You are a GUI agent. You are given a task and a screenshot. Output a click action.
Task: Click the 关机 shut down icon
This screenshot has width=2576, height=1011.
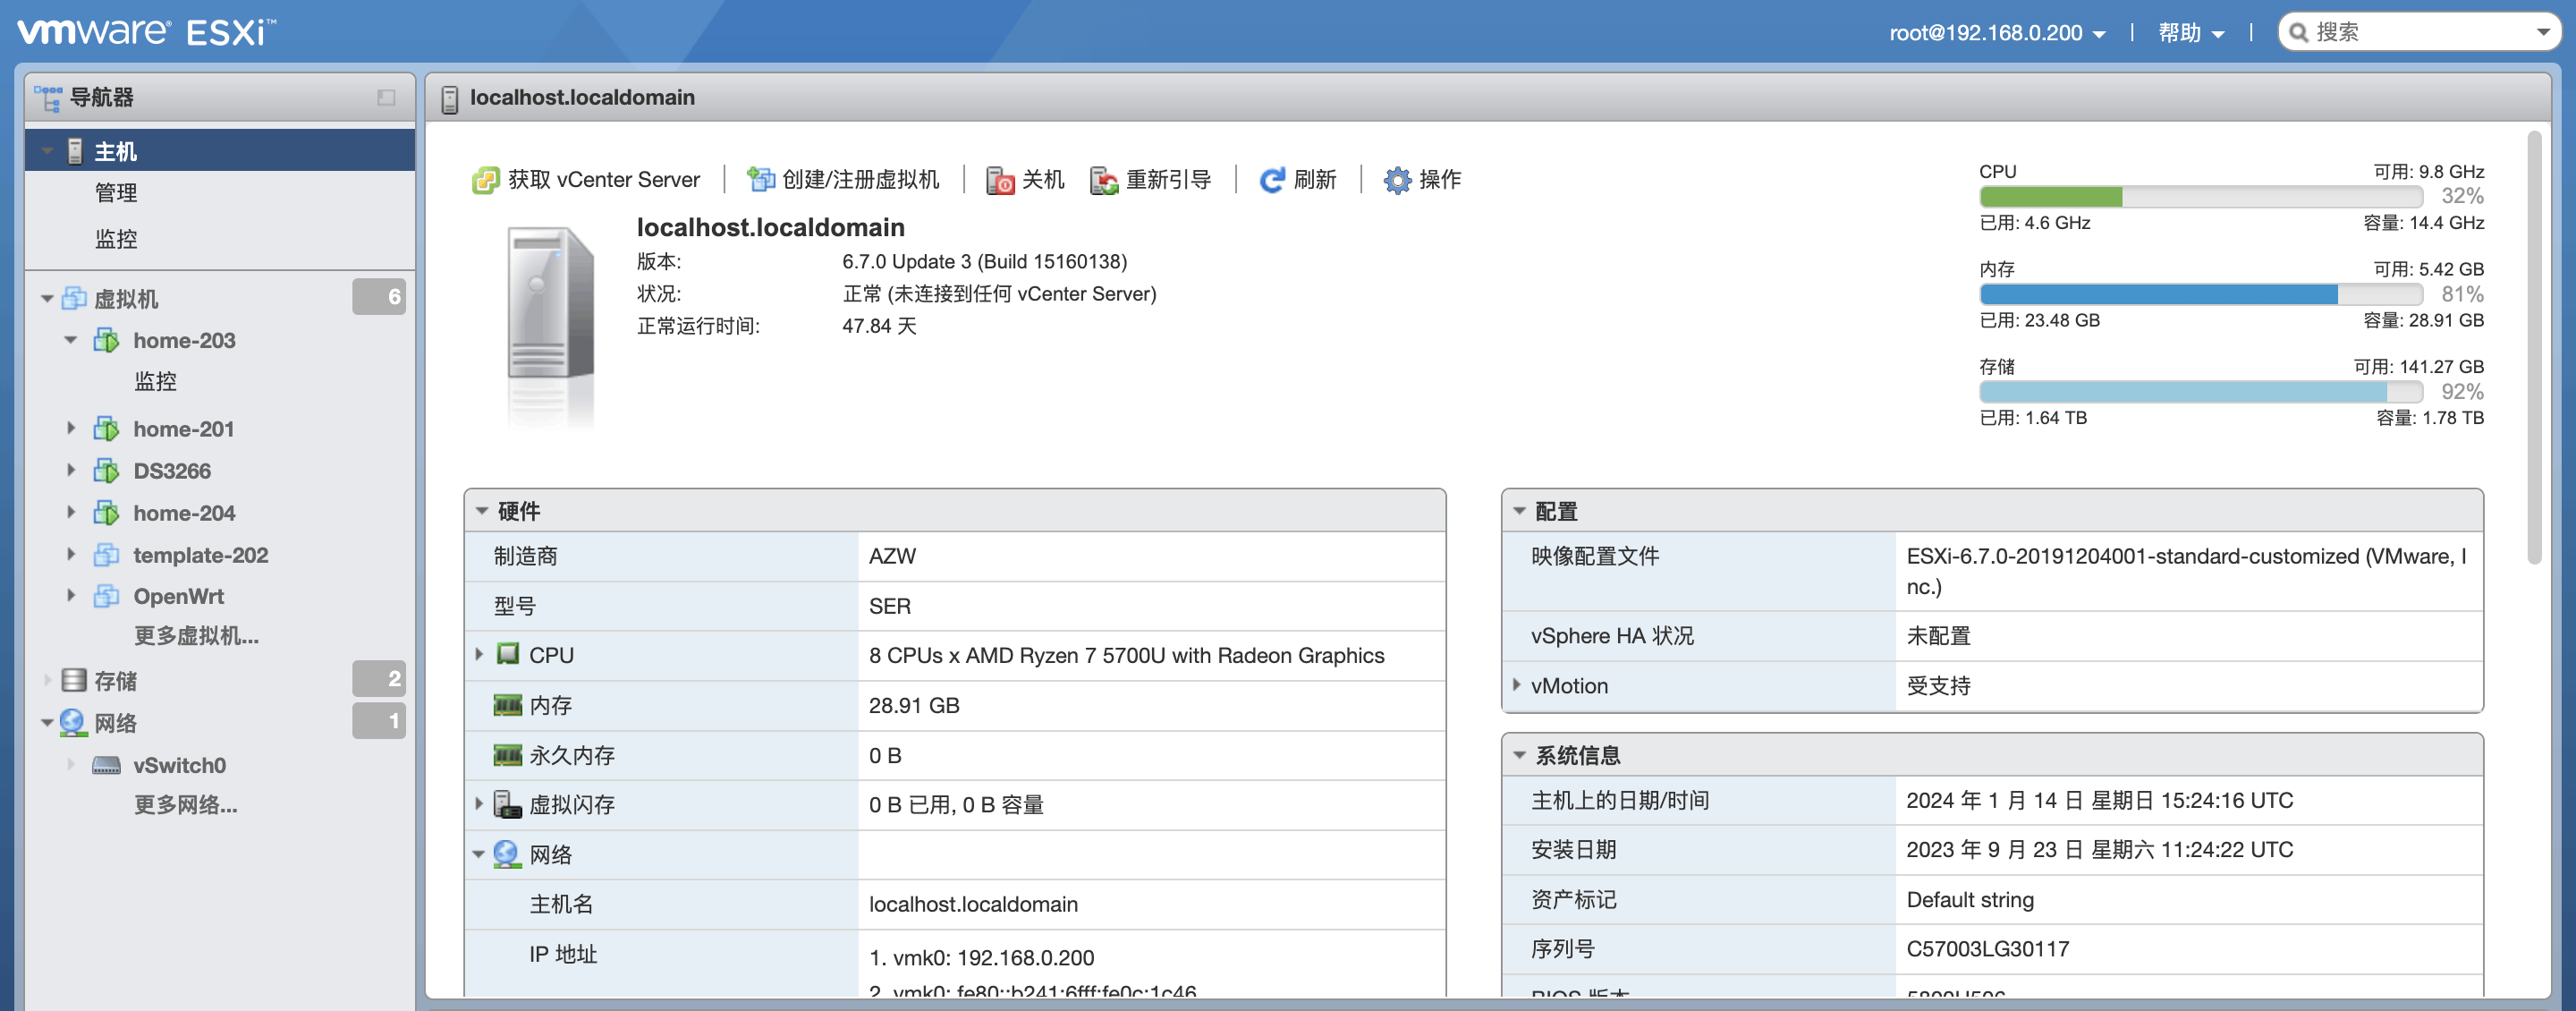(x=1000, y=180)
